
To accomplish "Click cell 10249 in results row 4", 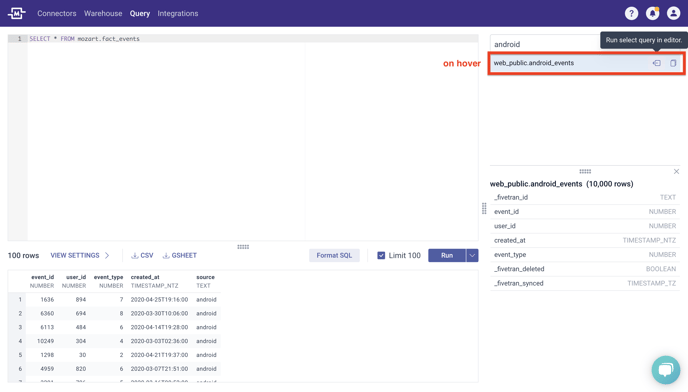I will (x=46, y=341).
